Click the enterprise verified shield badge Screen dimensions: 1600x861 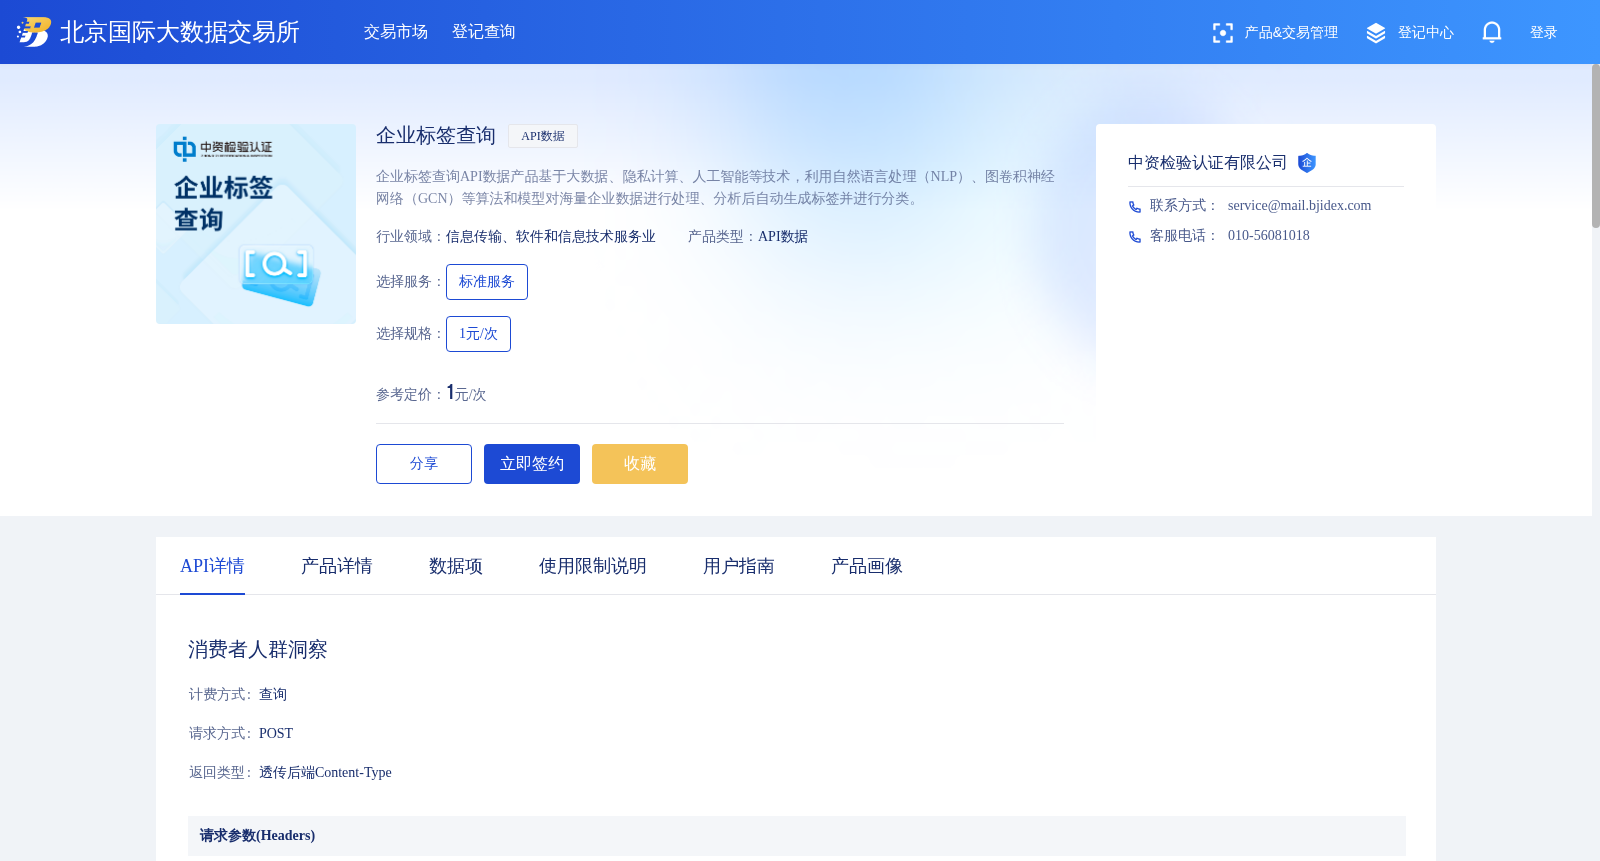pyautogui.click(x=1306, y=163)
